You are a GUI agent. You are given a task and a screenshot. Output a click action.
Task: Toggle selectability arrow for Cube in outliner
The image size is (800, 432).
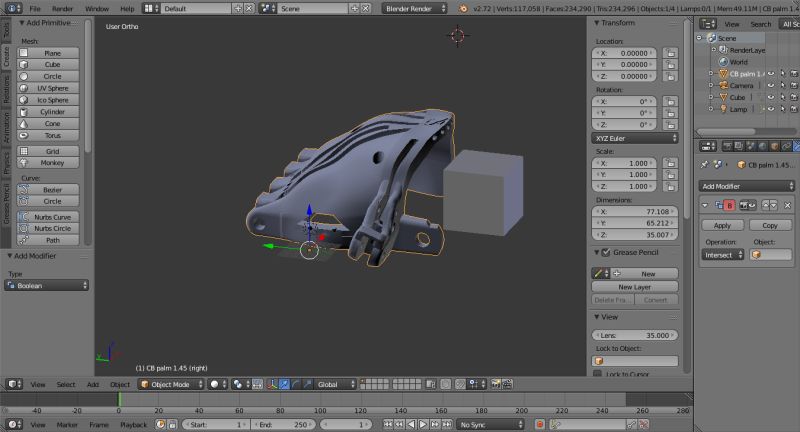click(x=783, y=97)
